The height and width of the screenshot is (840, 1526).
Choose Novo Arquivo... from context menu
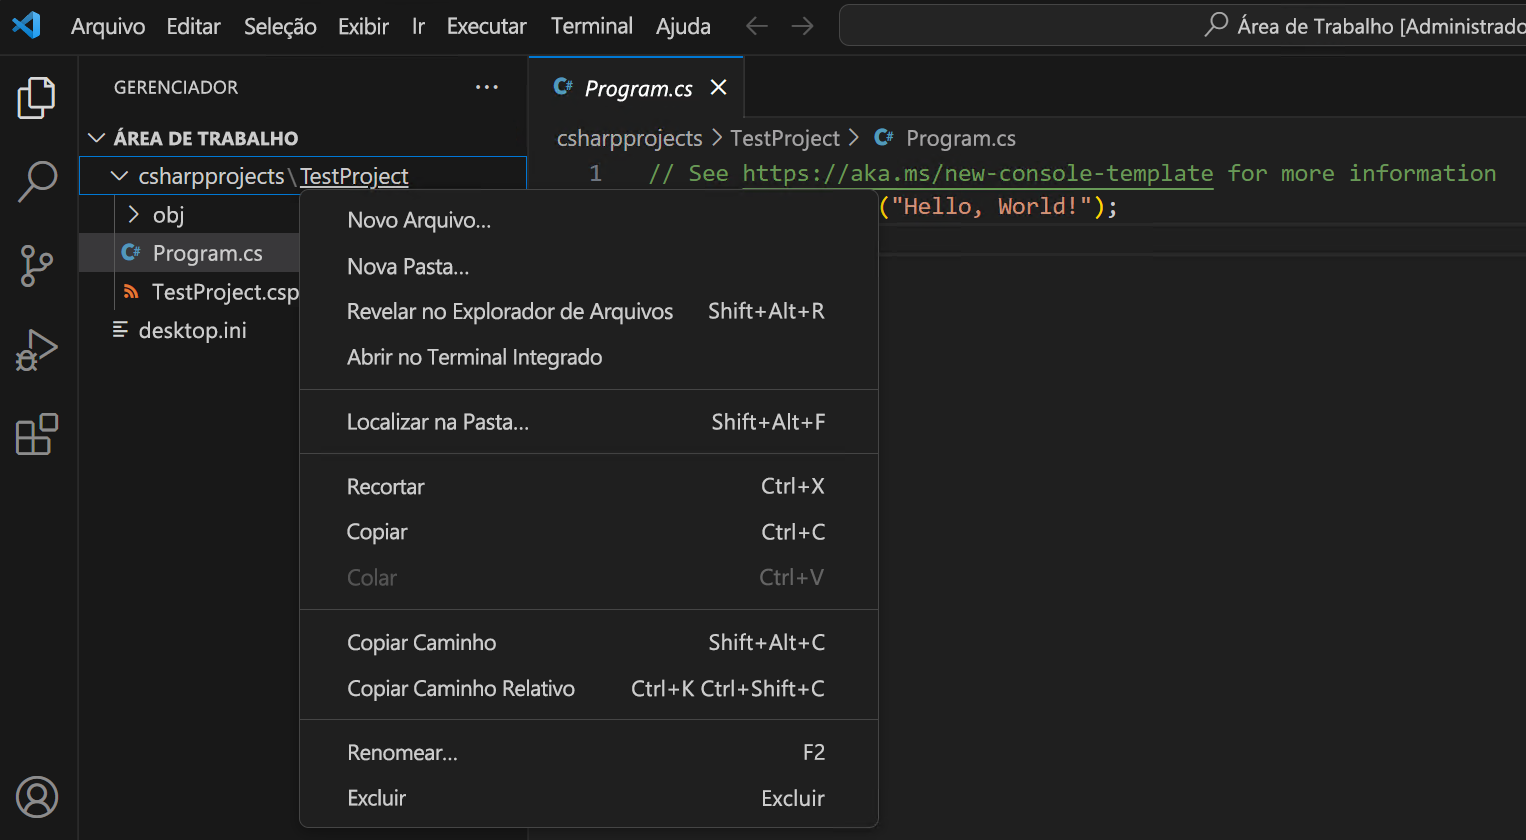[x=589, y=220]
